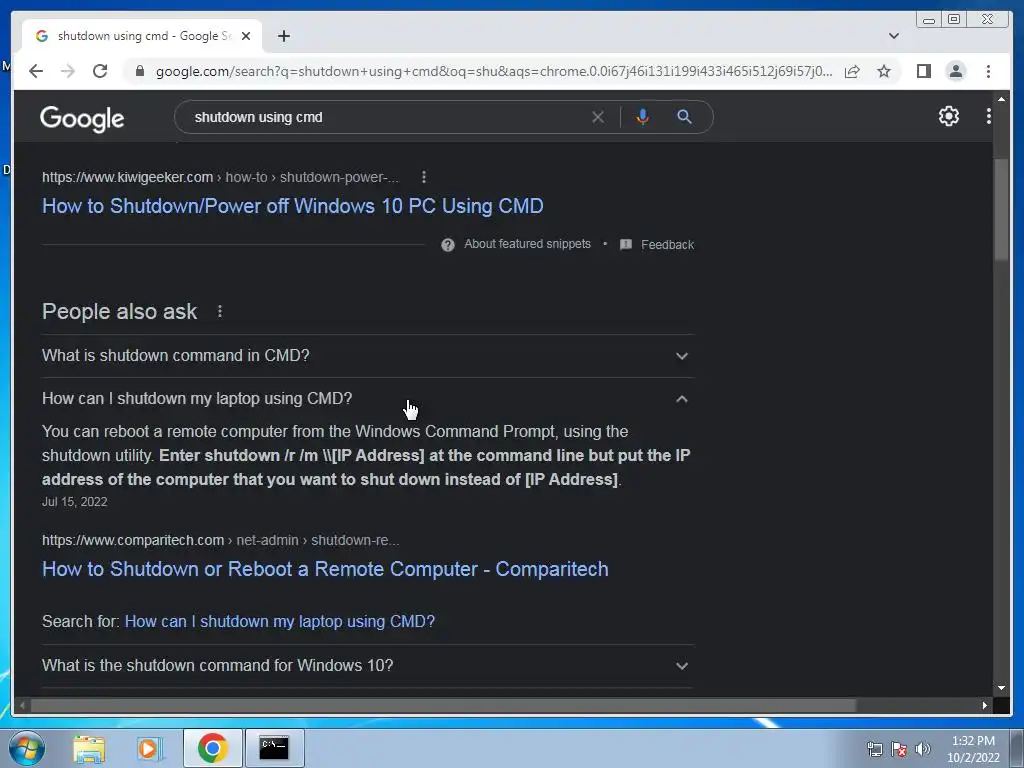
Task: Click the Google logo
Action: coord(82,119)
